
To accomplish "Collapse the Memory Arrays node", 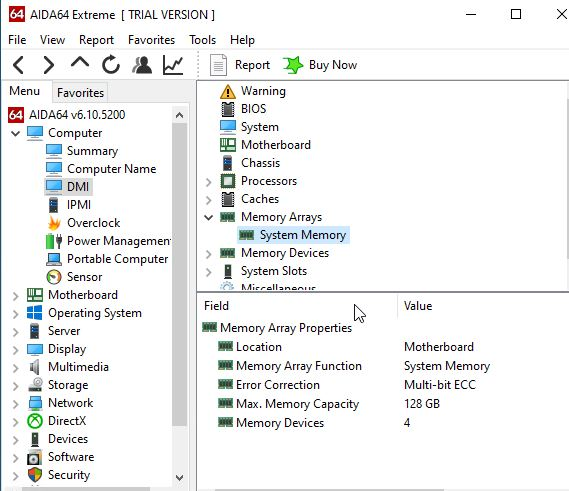I will (x=209, y=217).
